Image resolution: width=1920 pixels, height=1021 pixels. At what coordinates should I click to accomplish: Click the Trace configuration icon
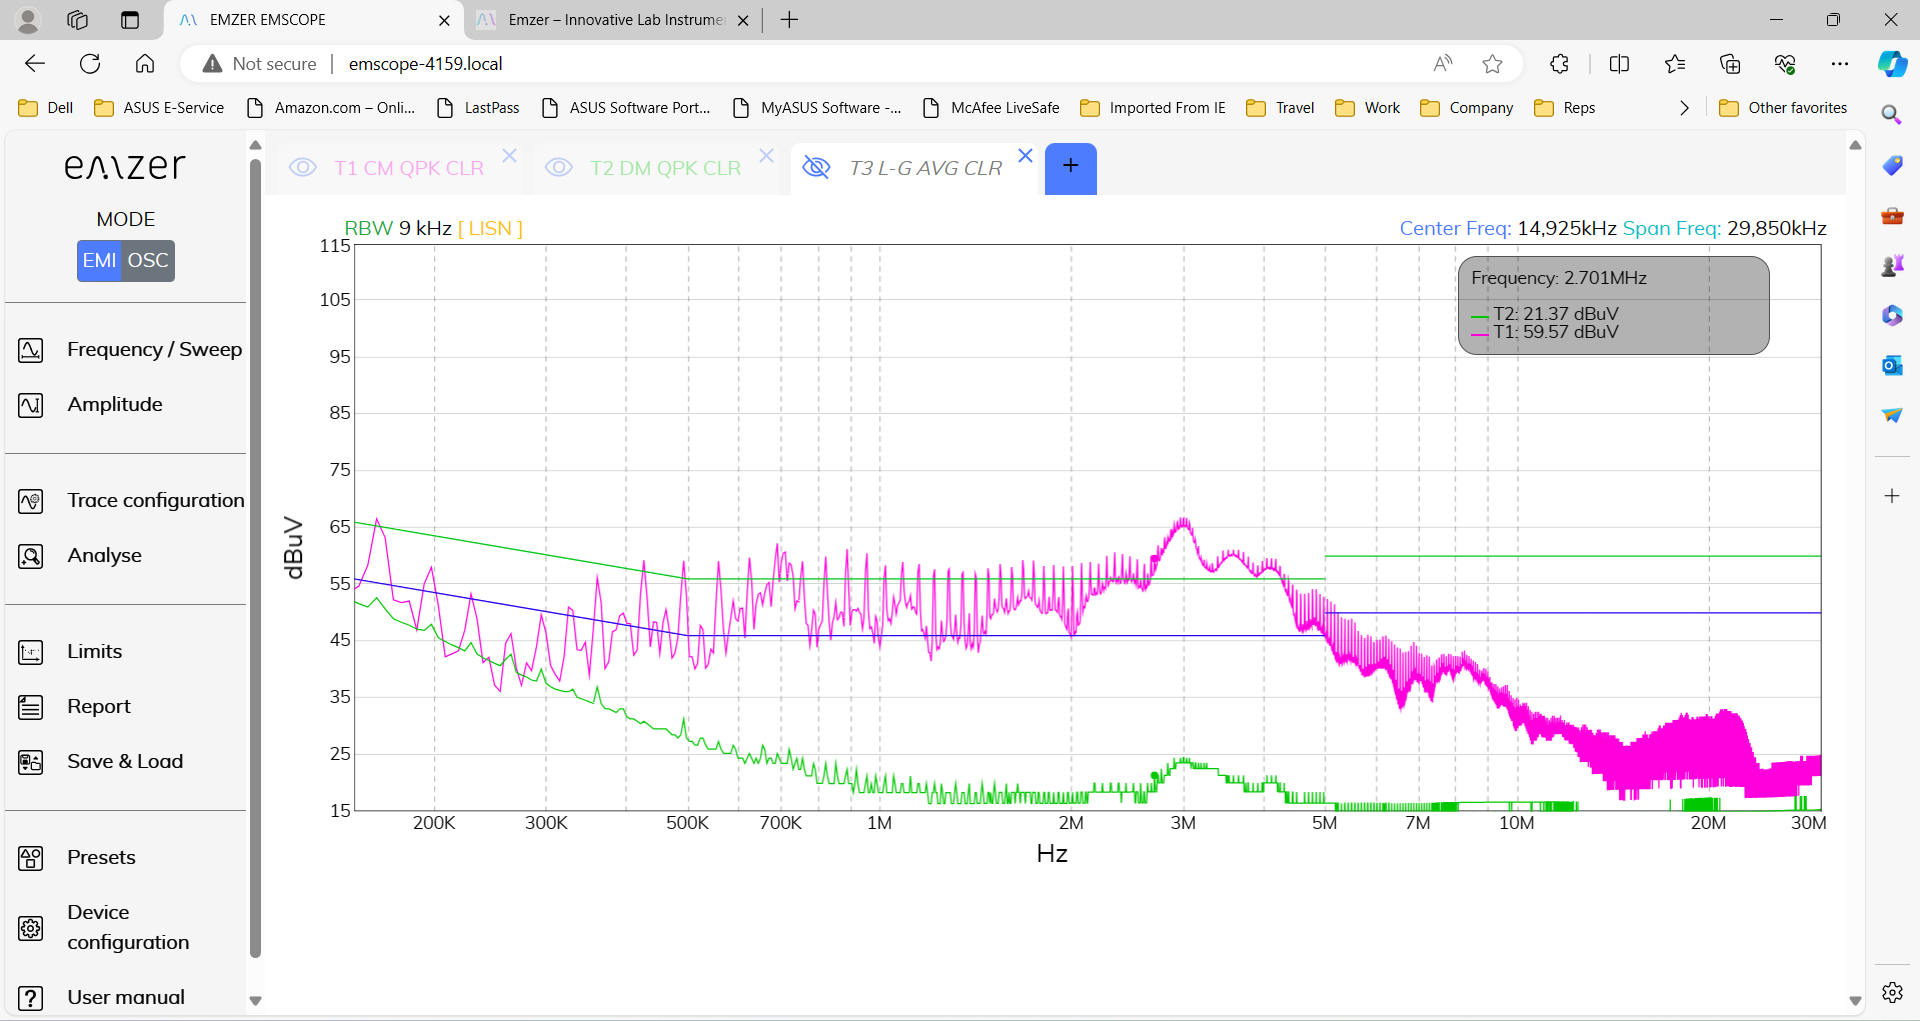pyautogui.click(x=31, y=501)
